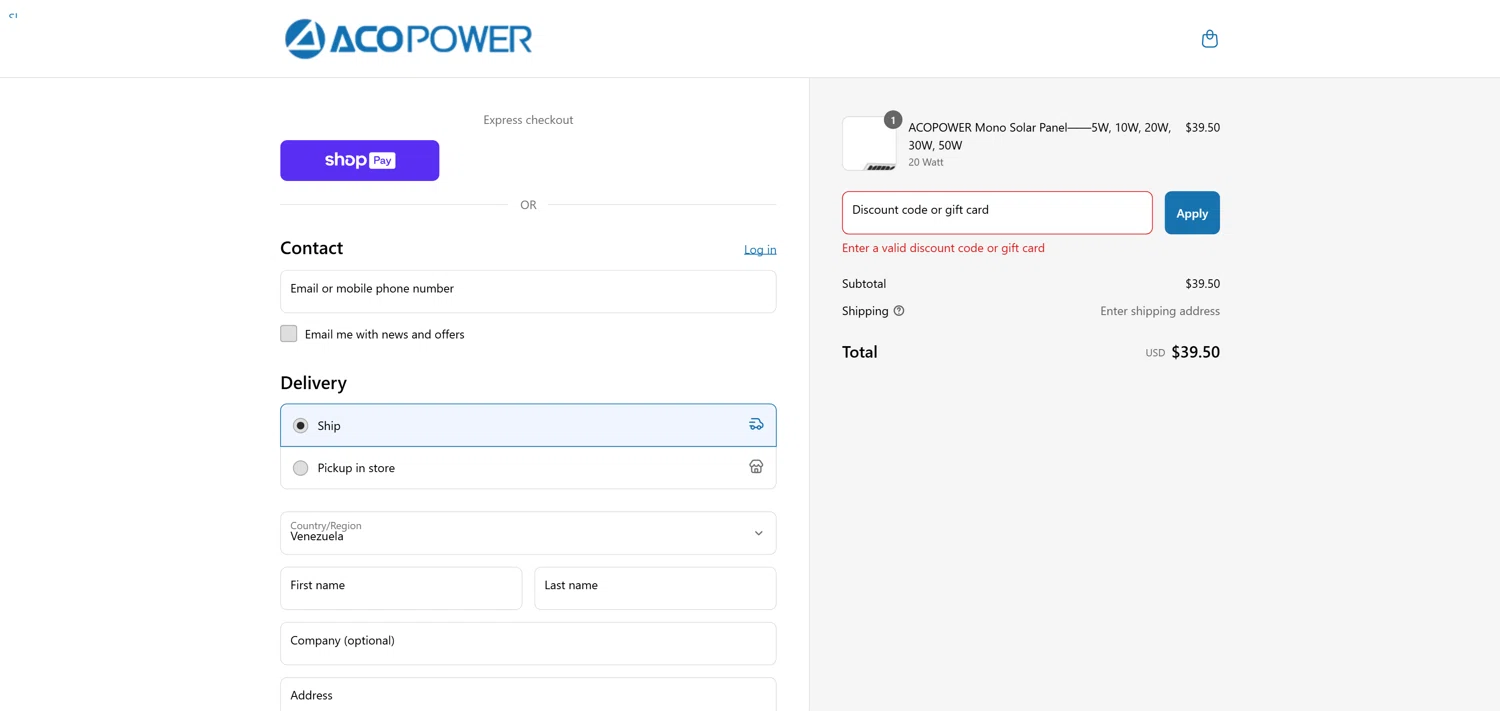This screenshot has width=1500, height=711.
Task: Open the Country/Region dropdown showing Venezuela
Action: coord(528,533)
